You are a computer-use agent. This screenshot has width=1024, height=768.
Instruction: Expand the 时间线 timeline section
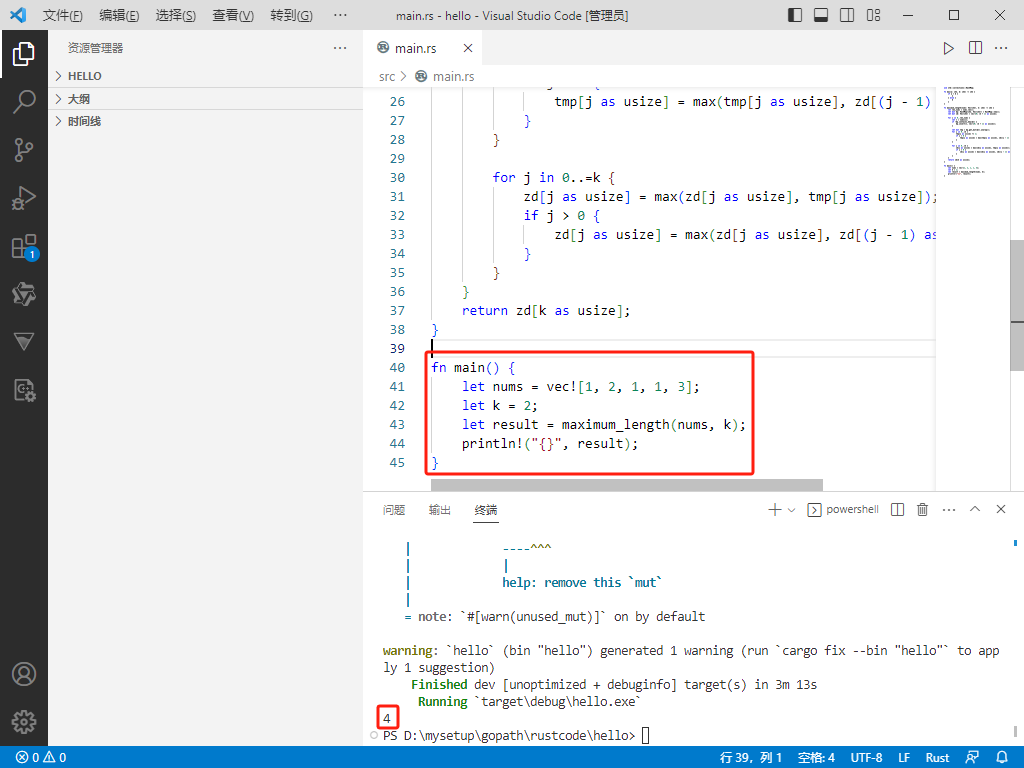point(206,121)
